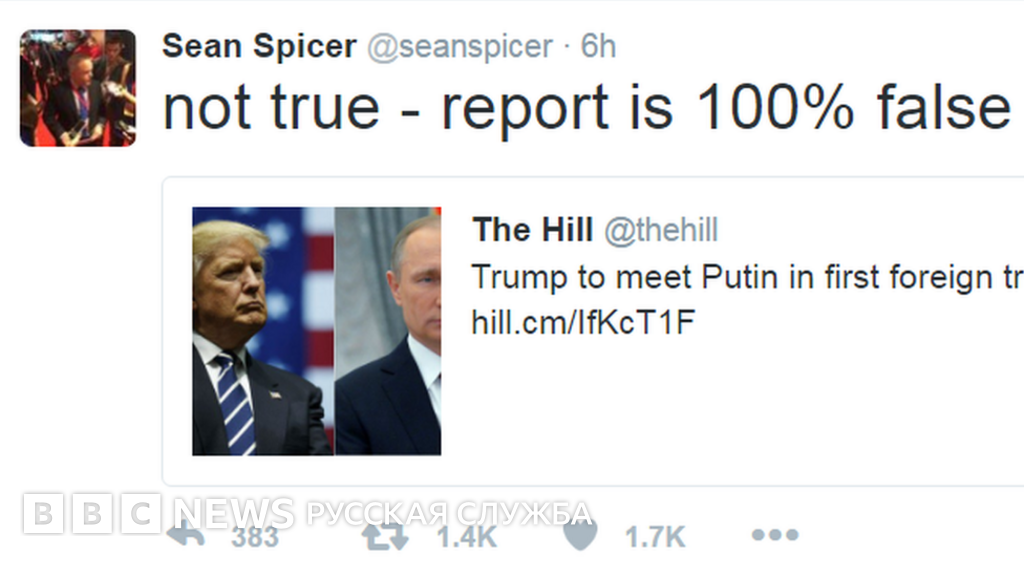
Task: Click the 1.7K likes count
Action: point(655,537)
